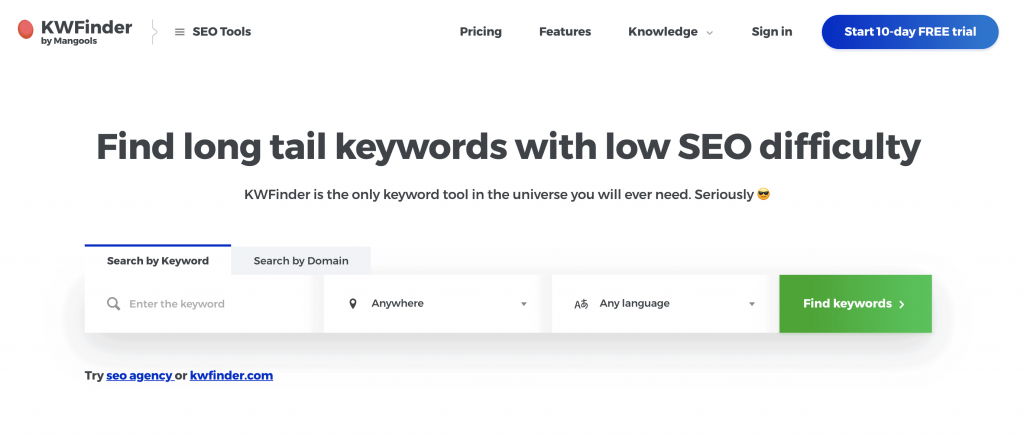Click the magnifying glass search icon
Screen dimensions: 1024x436
pos(114,304)
